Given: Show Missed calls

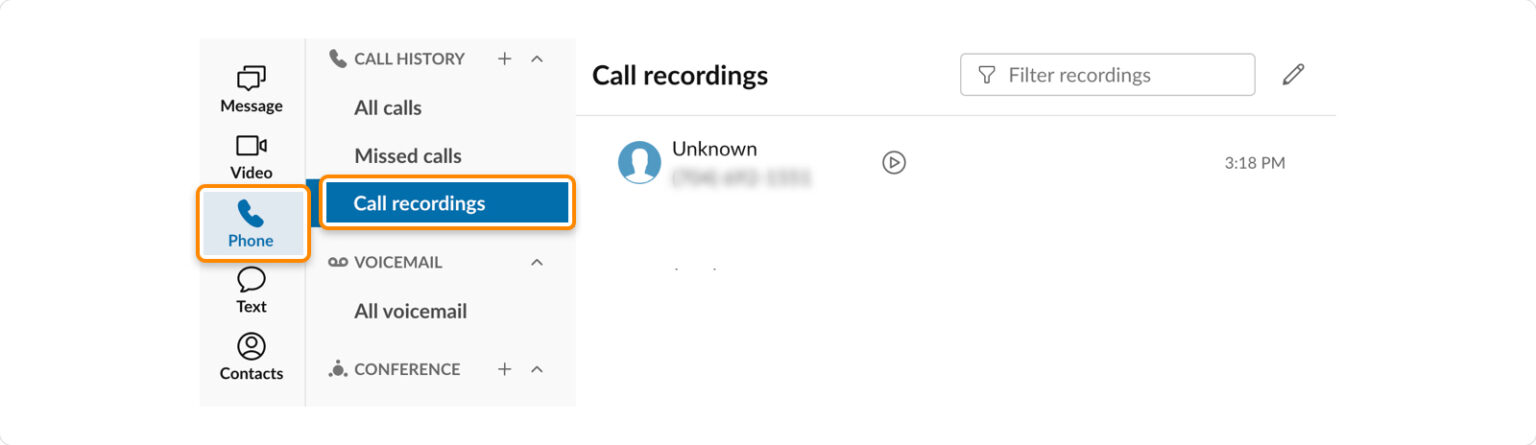Looking at the screenshot, I should 408,156.
